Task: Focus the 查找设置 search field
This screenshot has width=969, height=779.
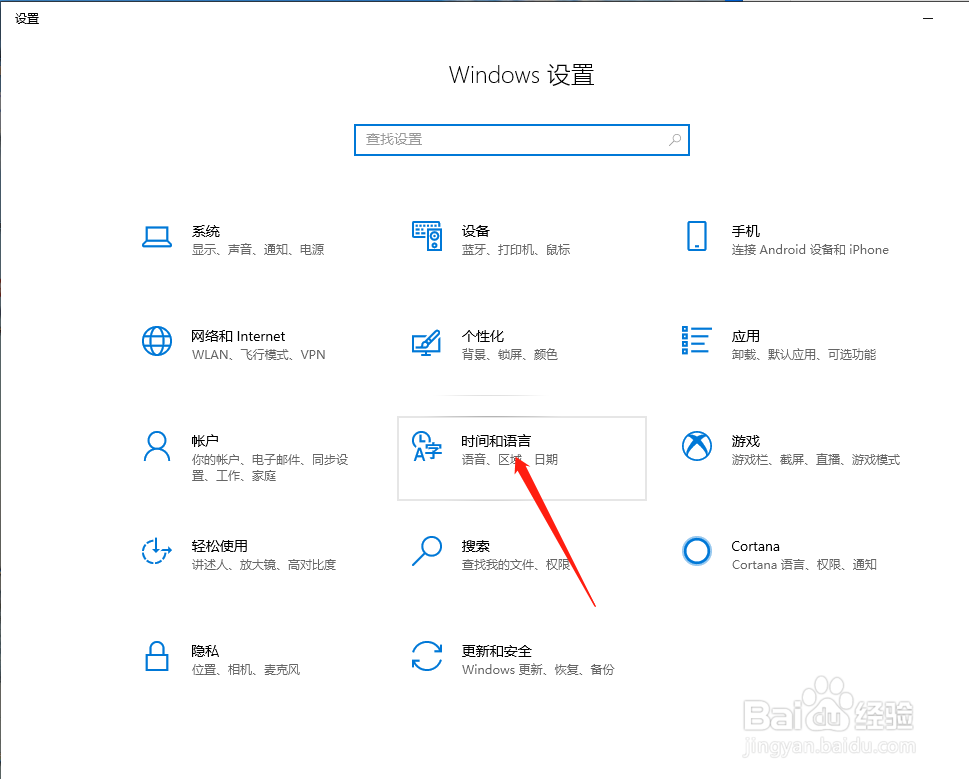Action: [522, 140]
